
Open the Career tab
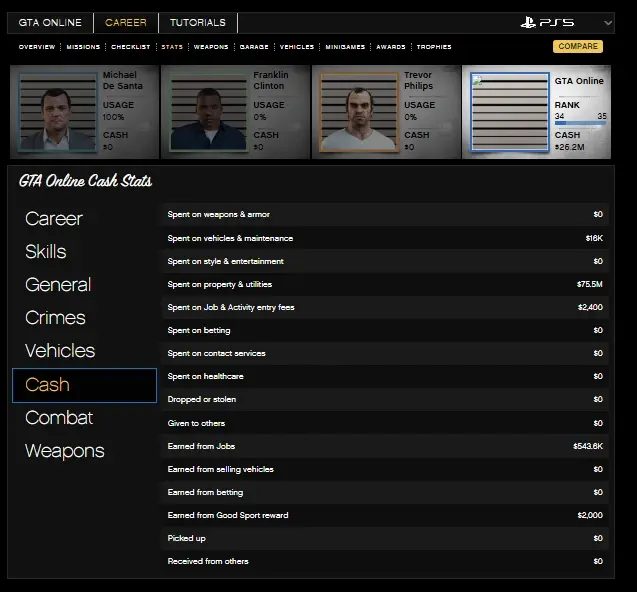click(126, 23)
